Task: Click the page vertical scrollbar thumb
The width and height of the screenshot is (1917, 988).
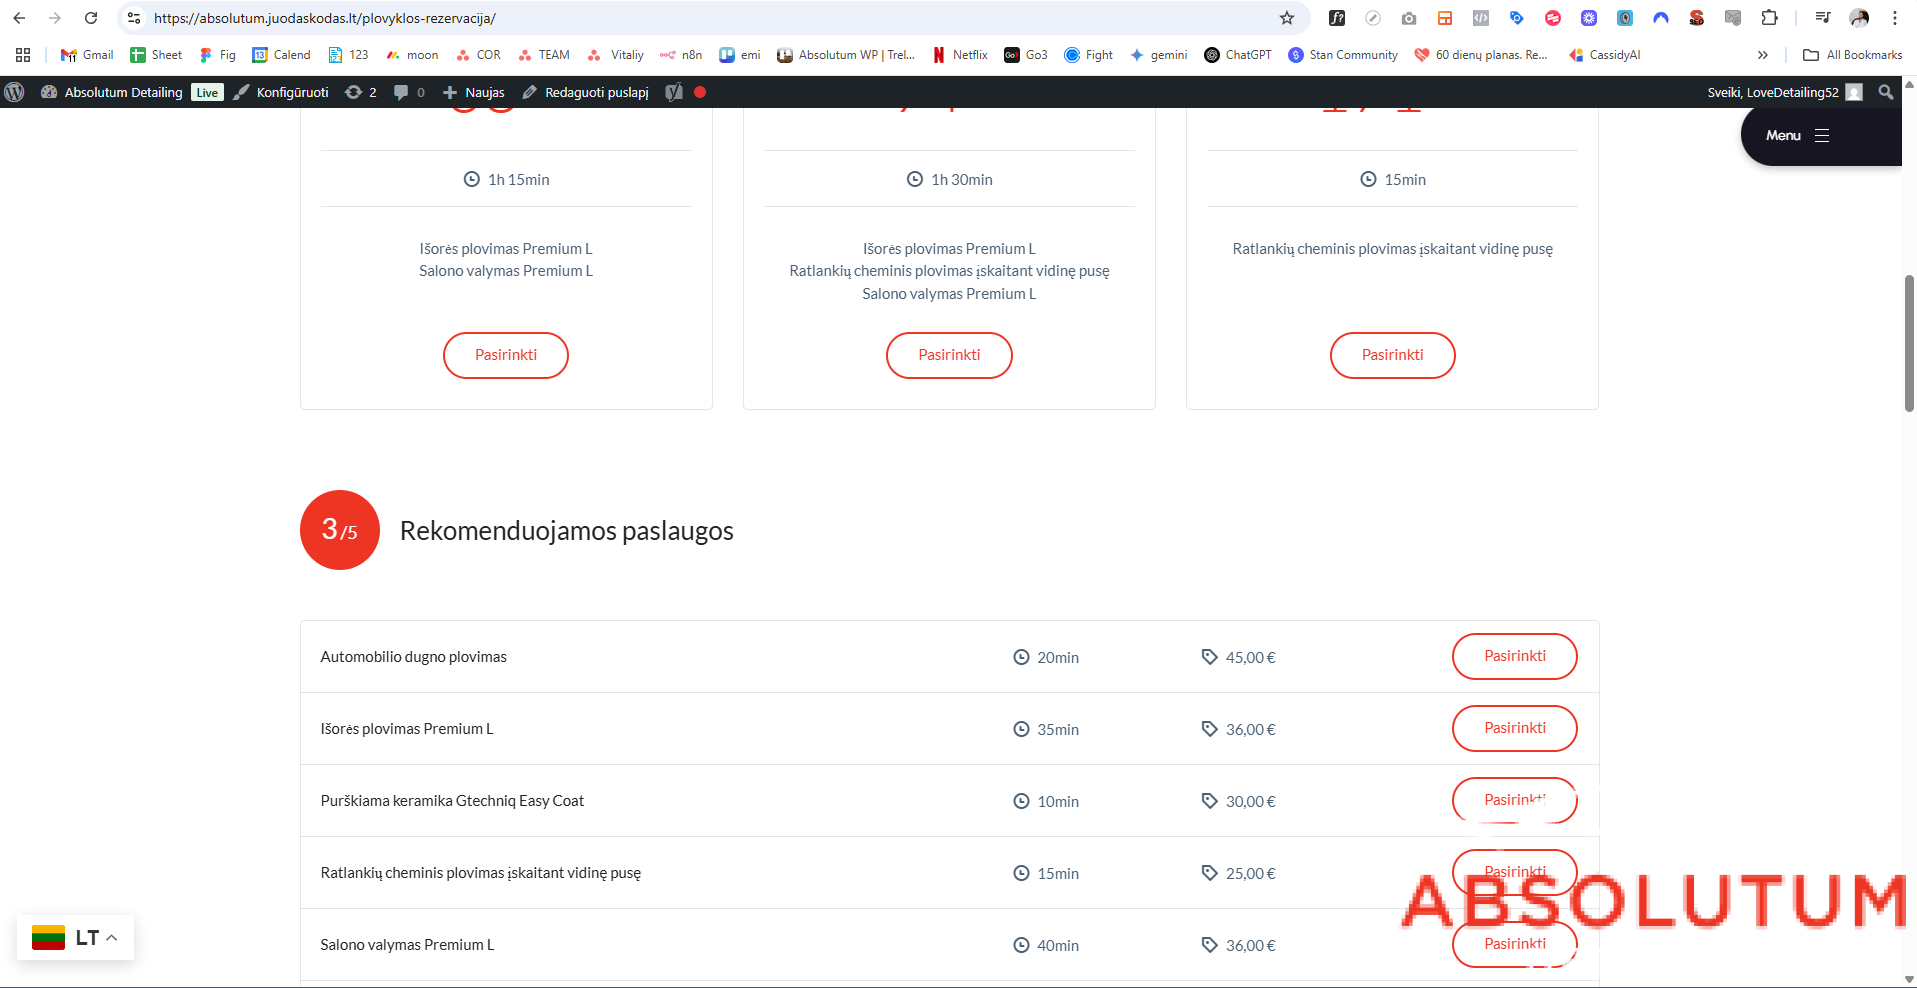Action: [x=1908, y=342]
